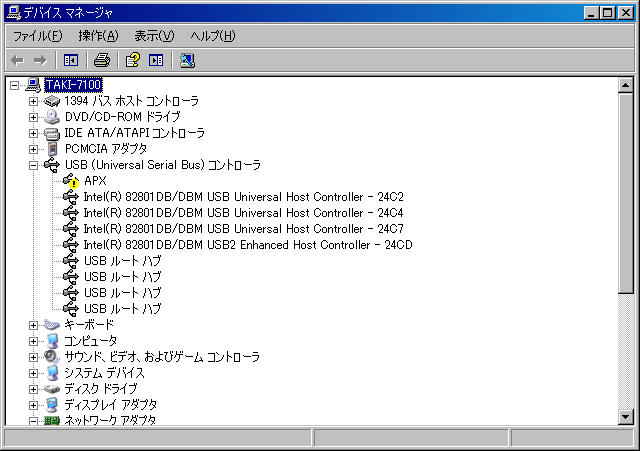Viewport: 640px width, 451px height.
Task: Click the icon of the 24C2 host controller
Action: (x=71, y=197)
